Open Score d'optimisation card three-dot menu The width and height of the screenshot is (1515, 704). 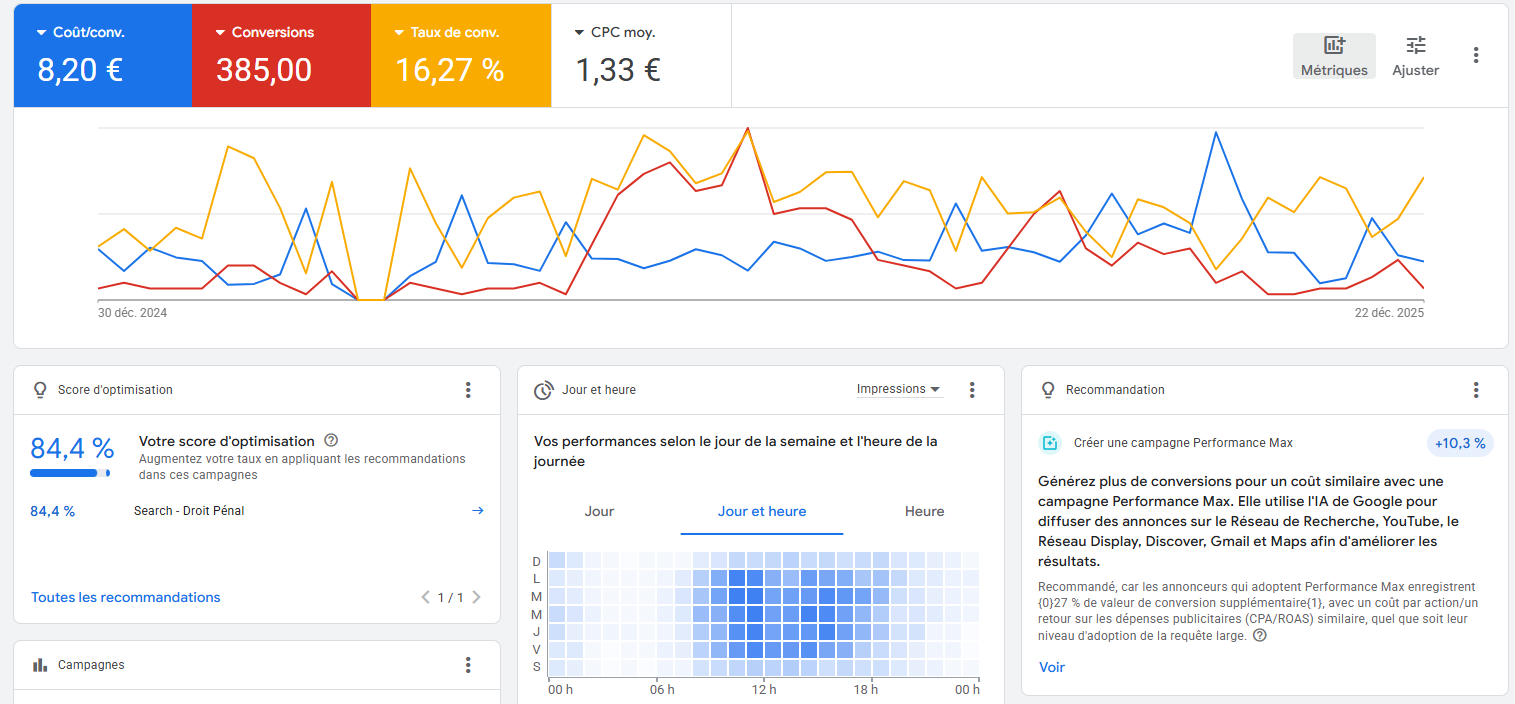[468, 390]
